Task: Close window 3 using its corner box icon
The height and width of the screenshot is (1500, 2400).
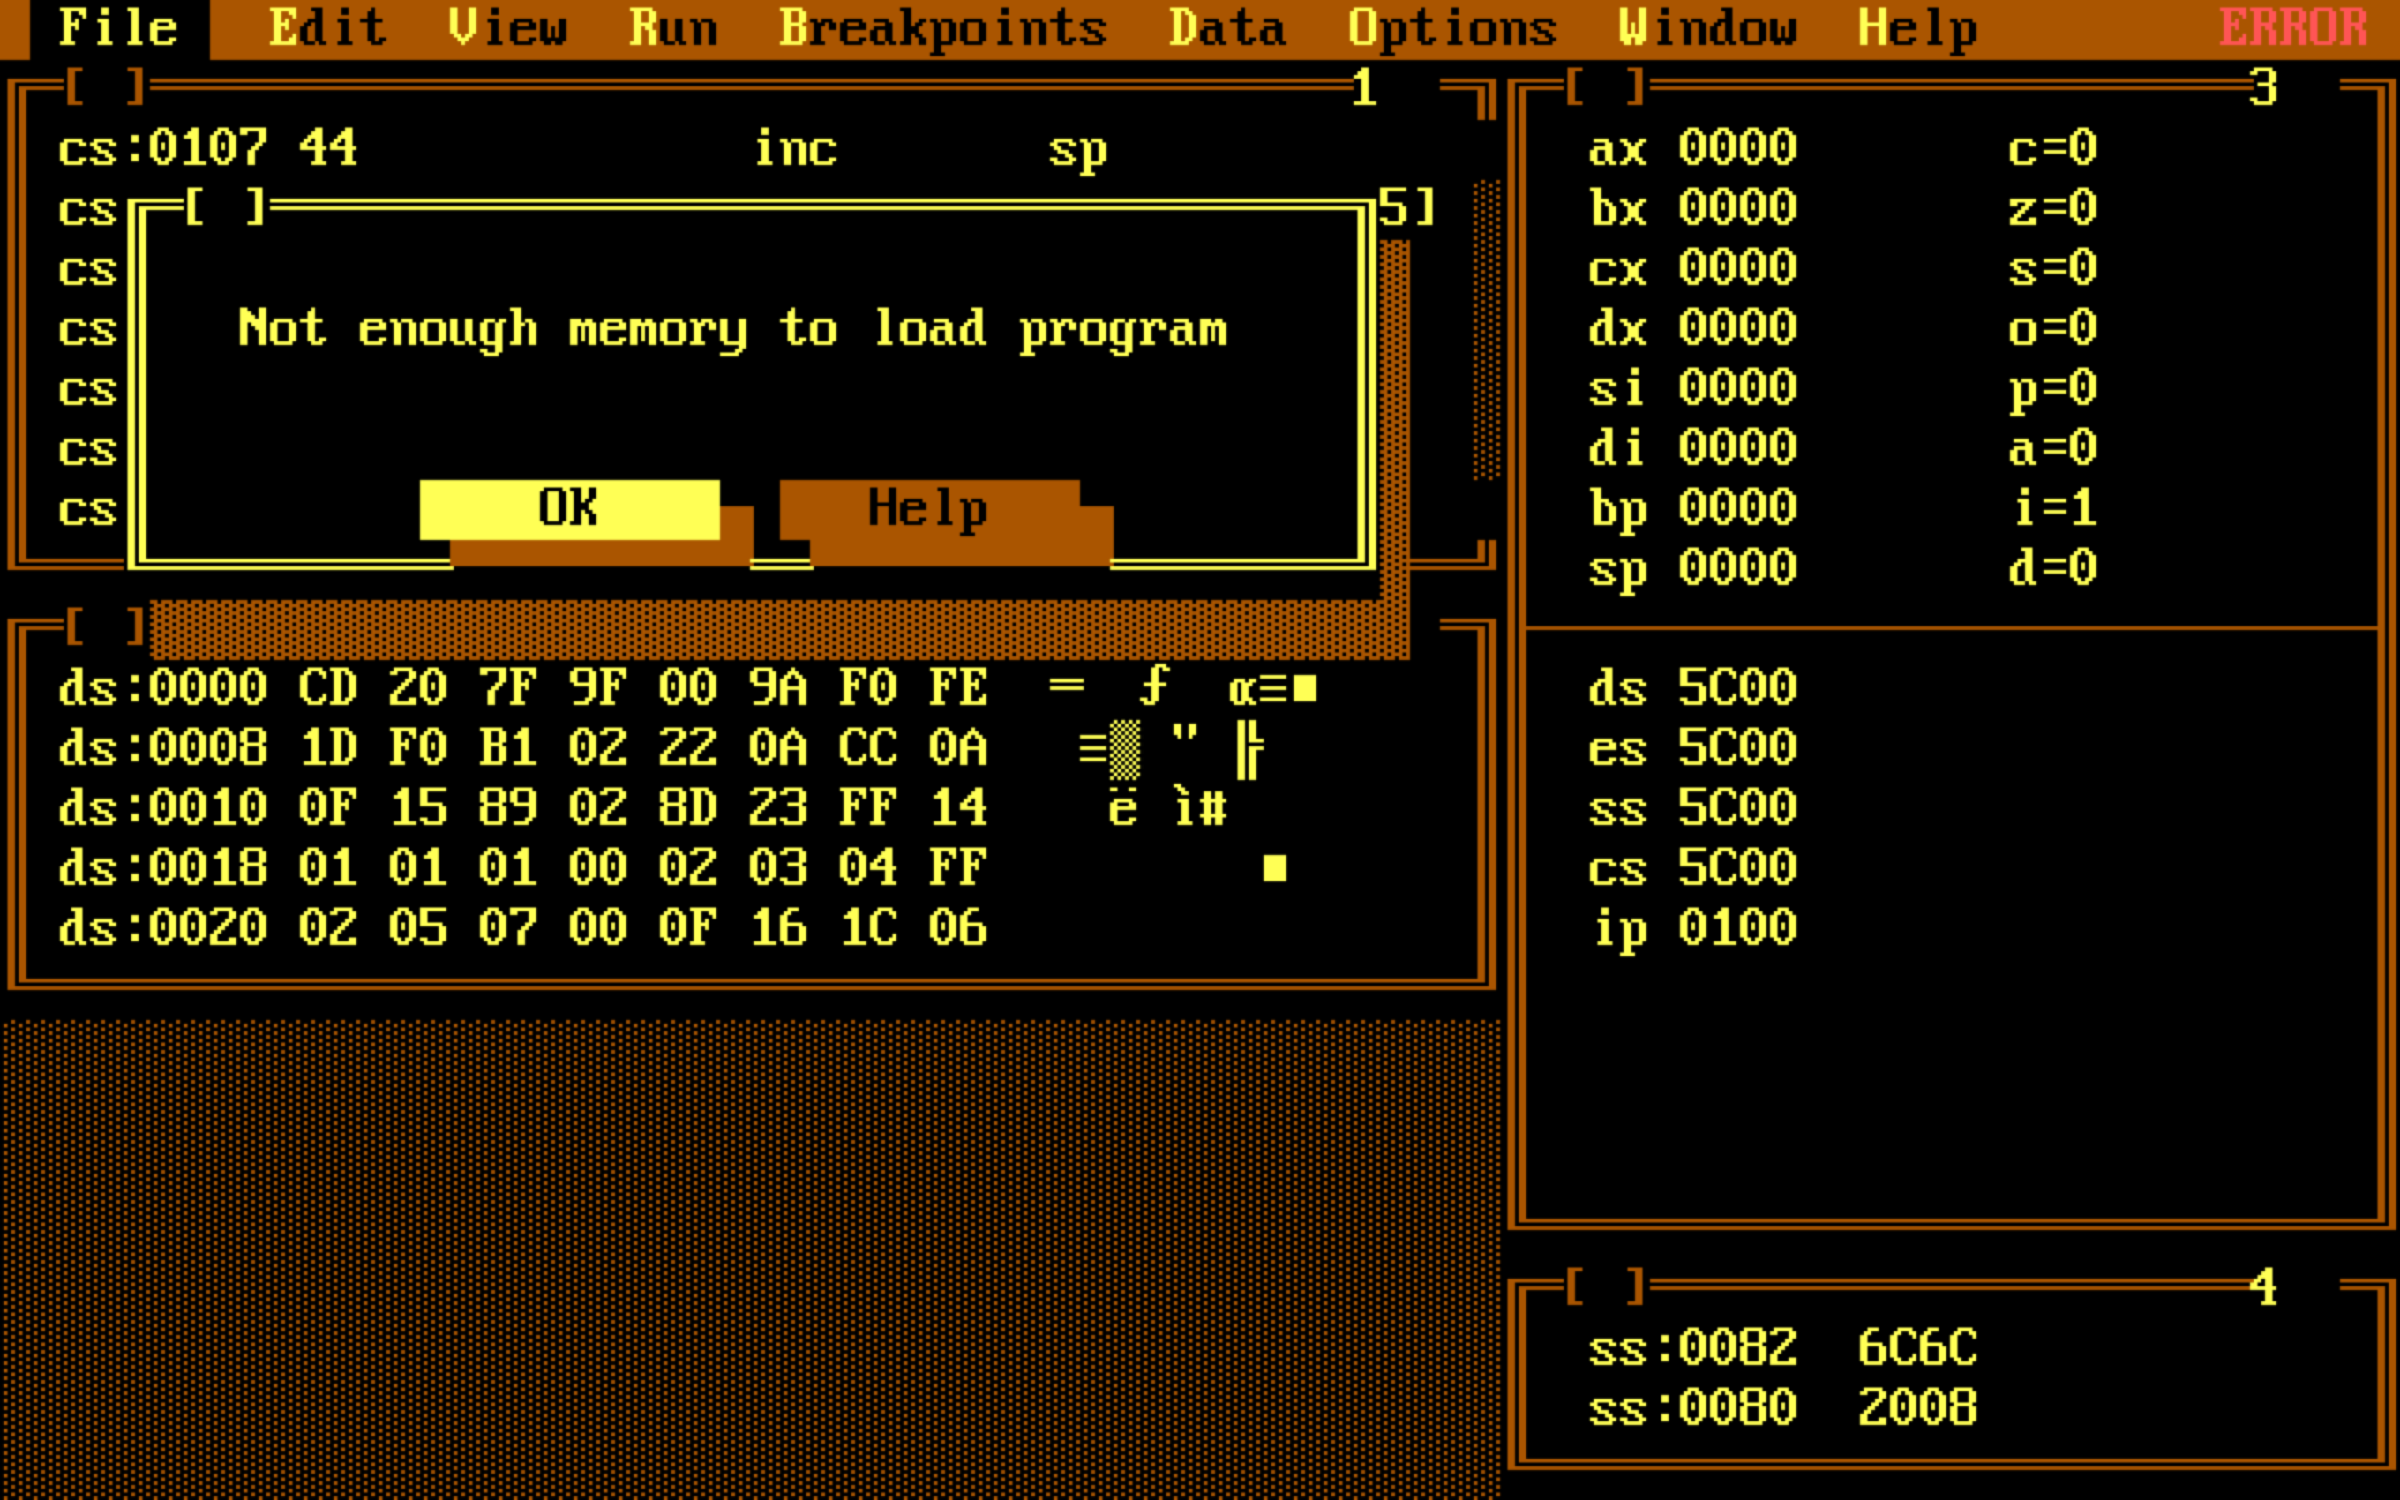Action: pos(1605,88)
